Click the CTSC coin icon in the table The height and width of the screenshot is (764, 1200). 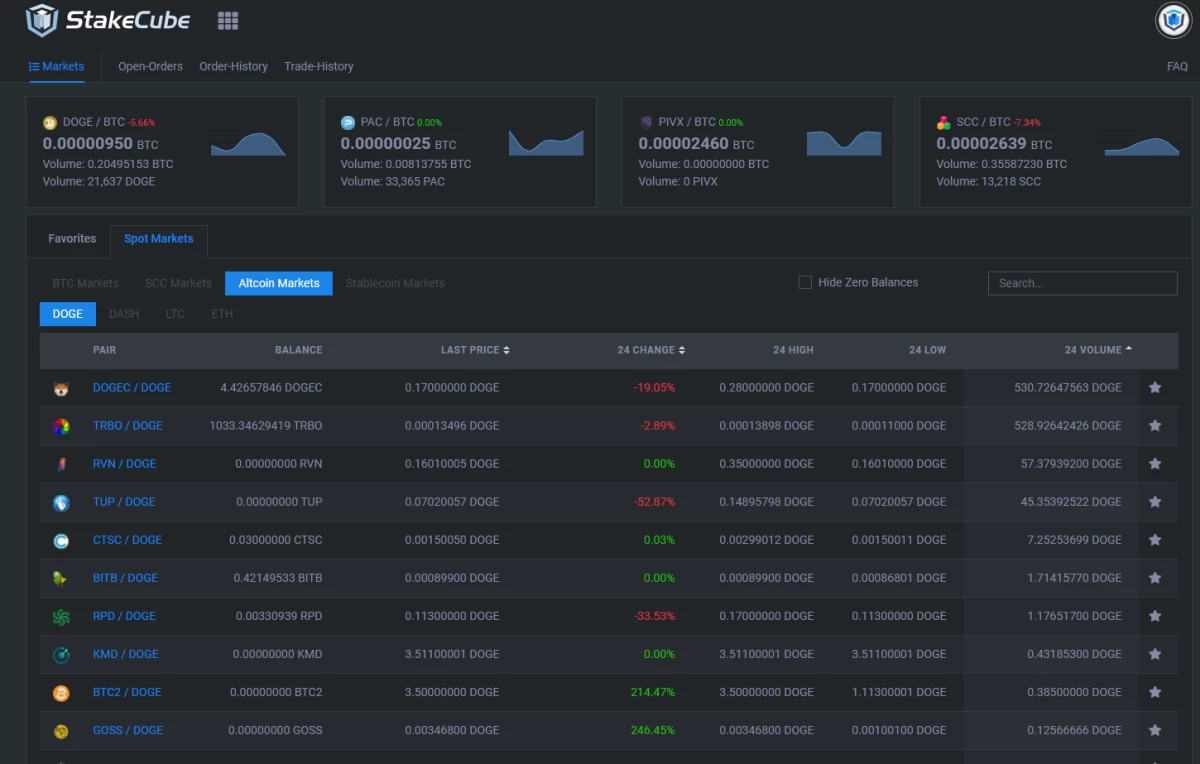tap(61, 540)
